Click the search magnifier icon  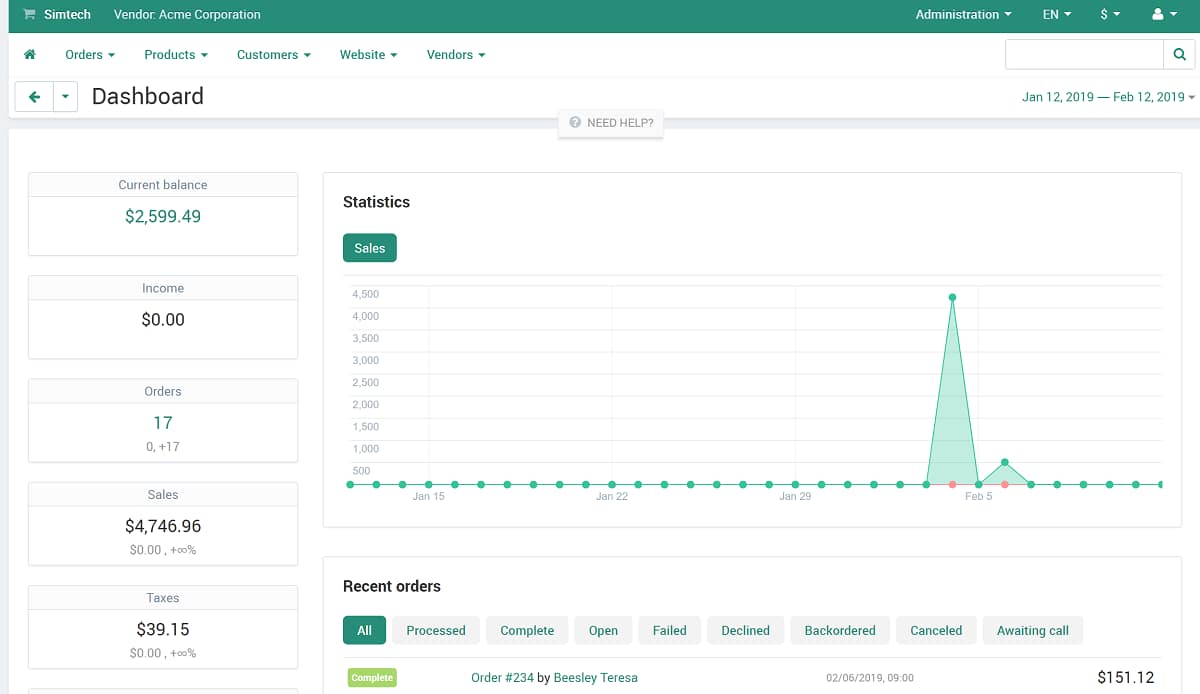click(x=1179, y=54)
